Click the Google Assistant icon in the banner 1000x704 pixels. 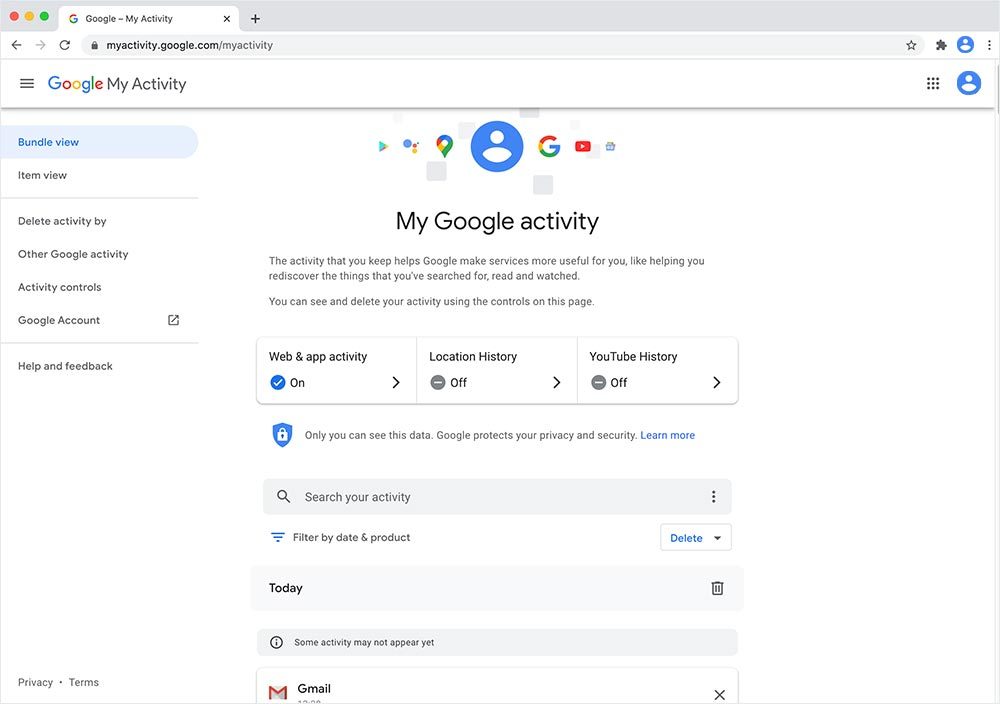(x=411, y=145)
